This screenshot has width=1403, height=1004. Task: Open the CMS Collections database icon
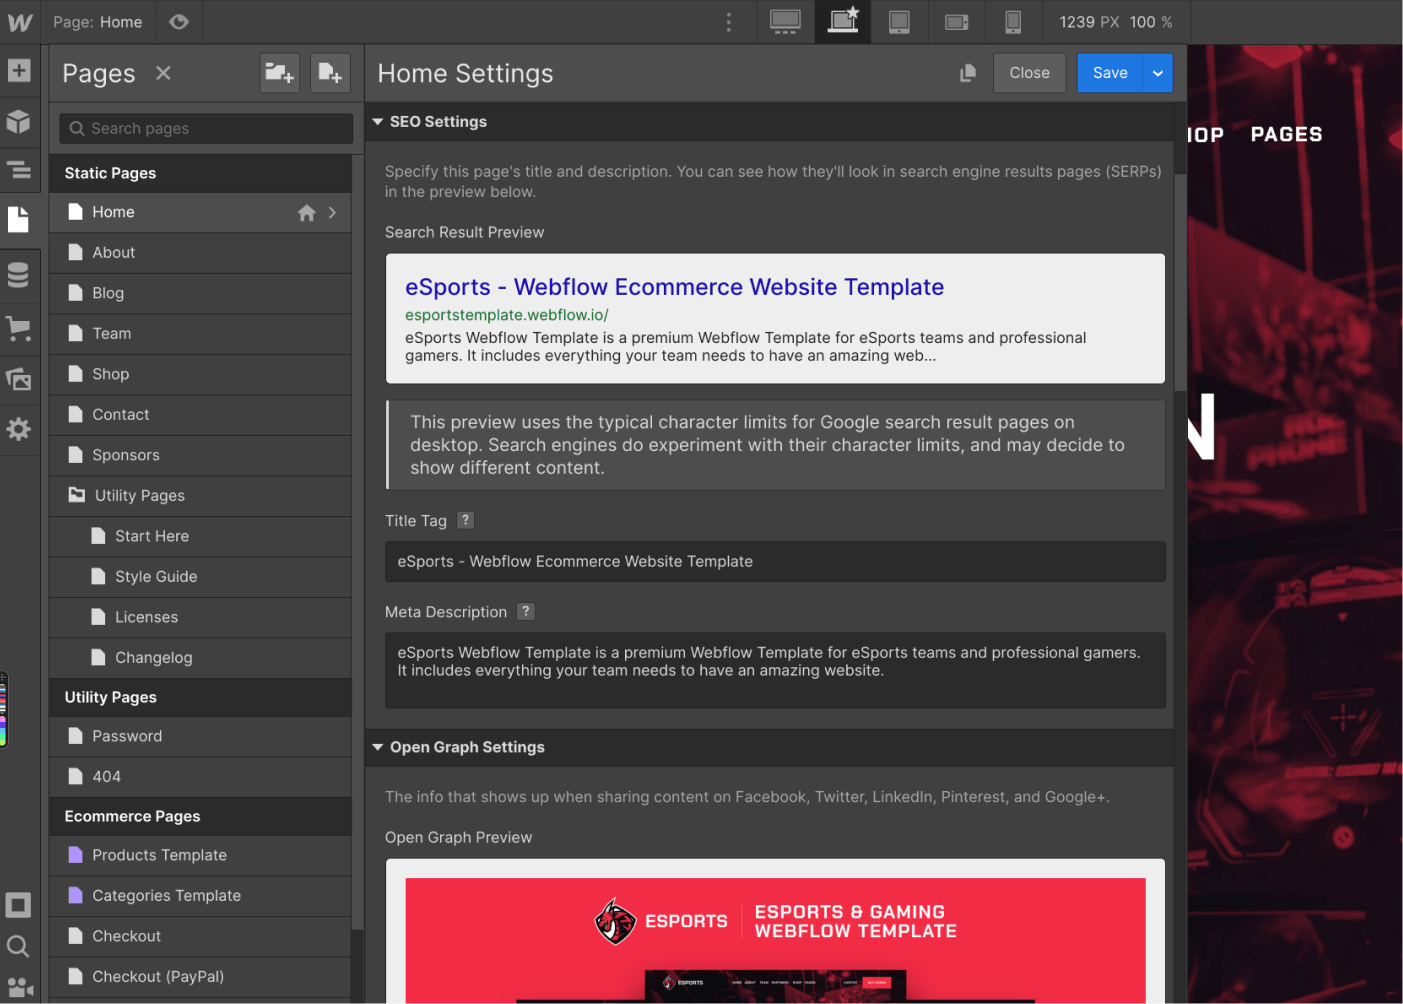pos(19,275)
